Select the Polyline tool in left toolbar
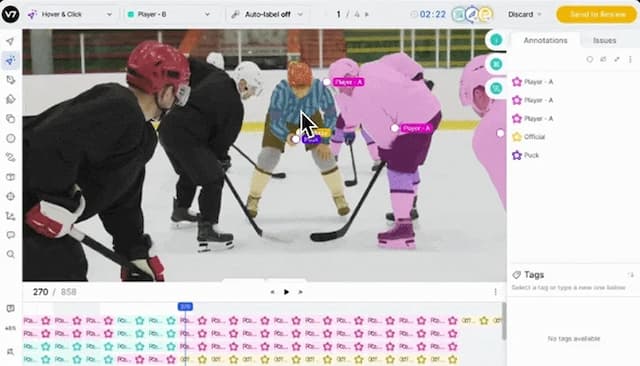 pyautogui.click(x=11, y=157)
